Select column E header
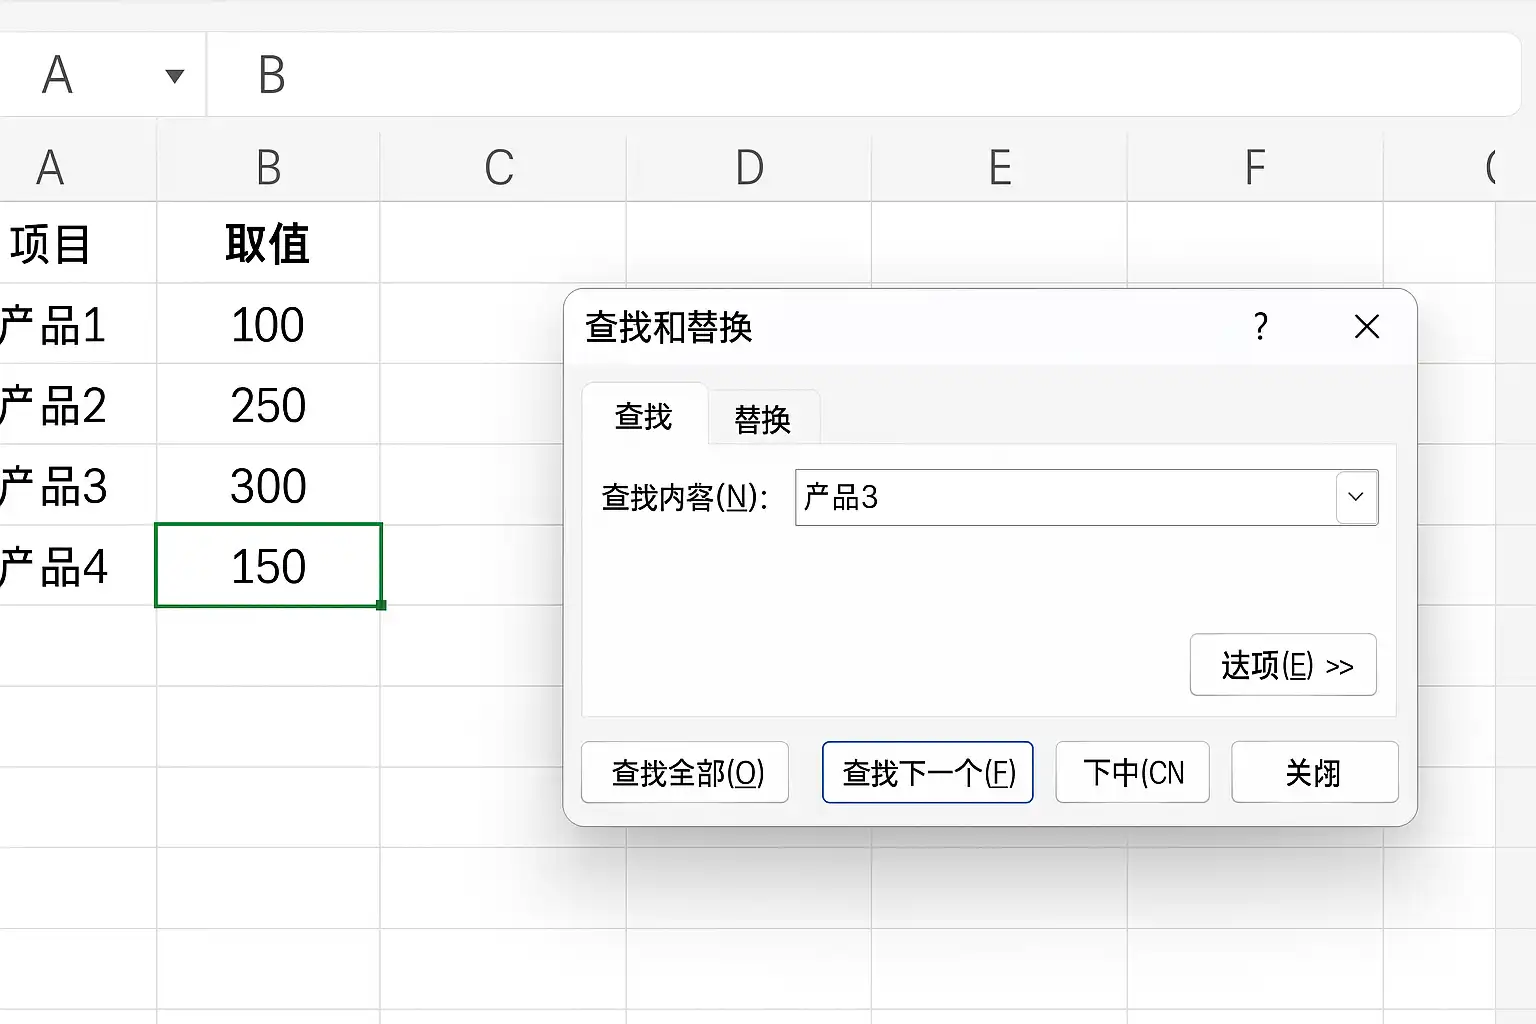Viewport: 1536px width, 1024px height. [x=999, y=167]
